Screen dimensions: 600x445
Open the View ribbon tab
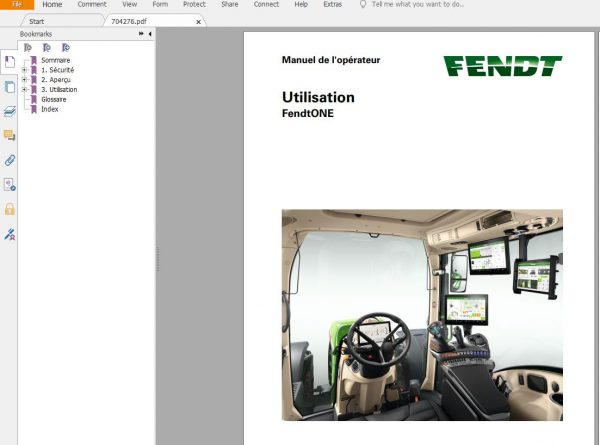129,4
